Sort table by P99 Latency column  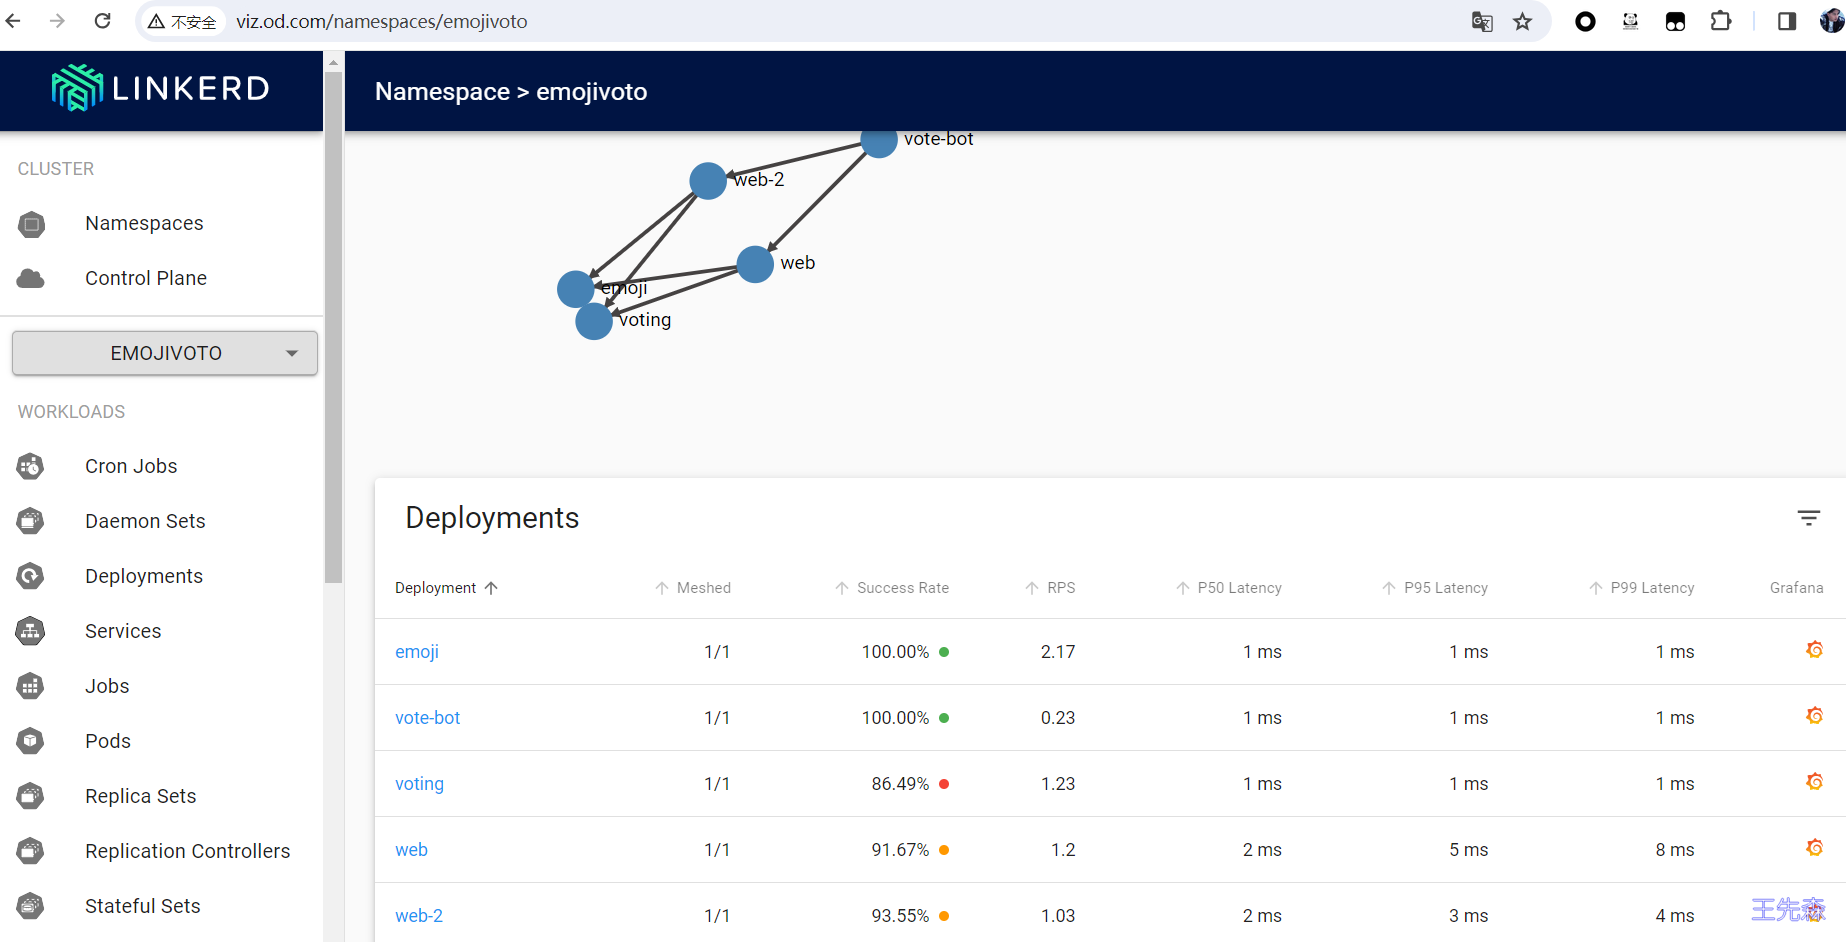1651,588
